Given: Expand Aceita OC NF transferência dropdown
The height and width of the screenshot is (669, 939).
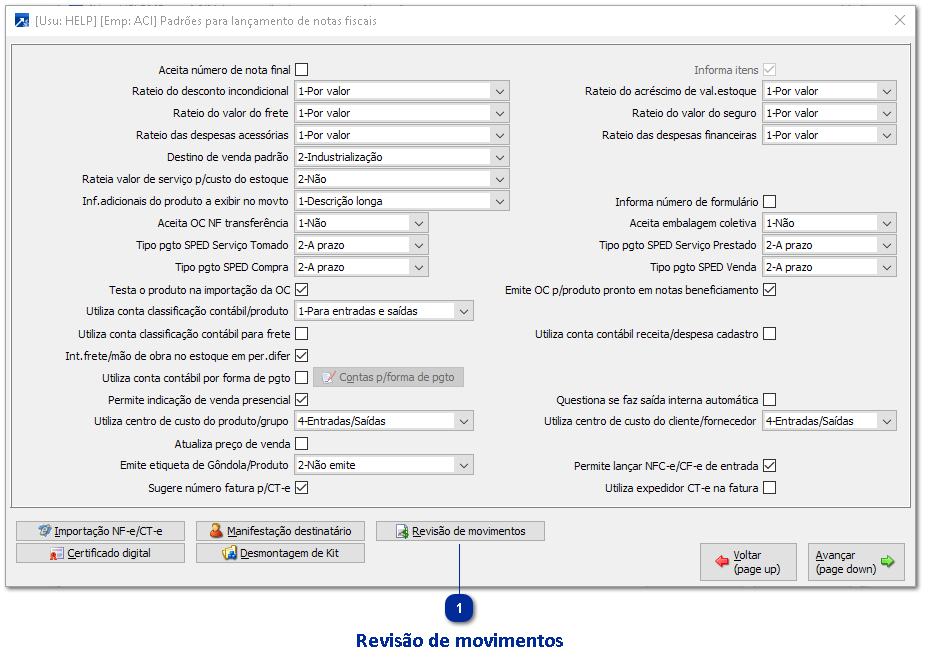Looking at the screenshot, I should tap(361, 223).
